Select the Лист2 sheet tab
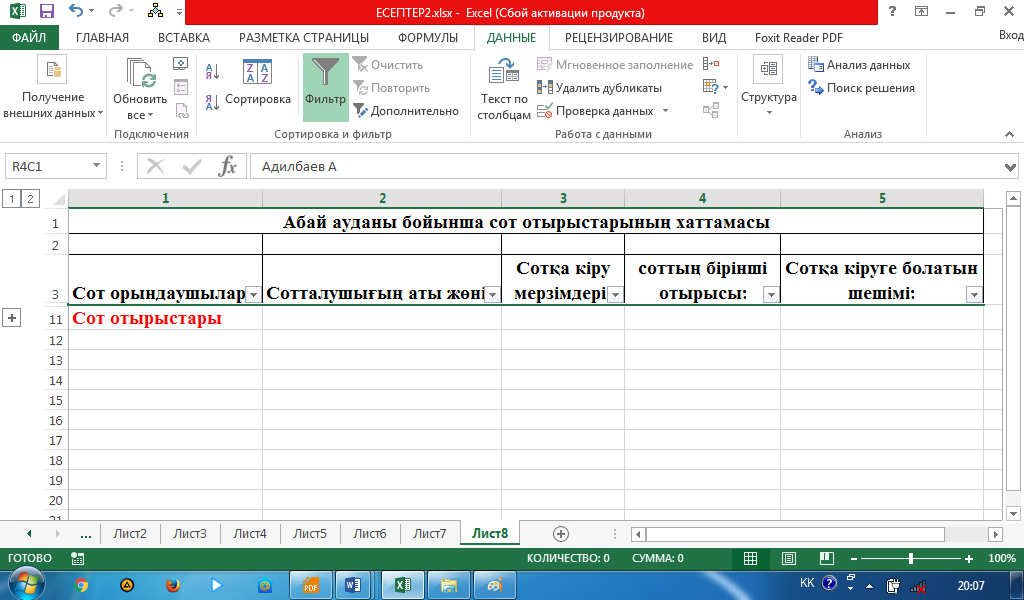Viewport: 1024px width, 600px height. (129, 533)
